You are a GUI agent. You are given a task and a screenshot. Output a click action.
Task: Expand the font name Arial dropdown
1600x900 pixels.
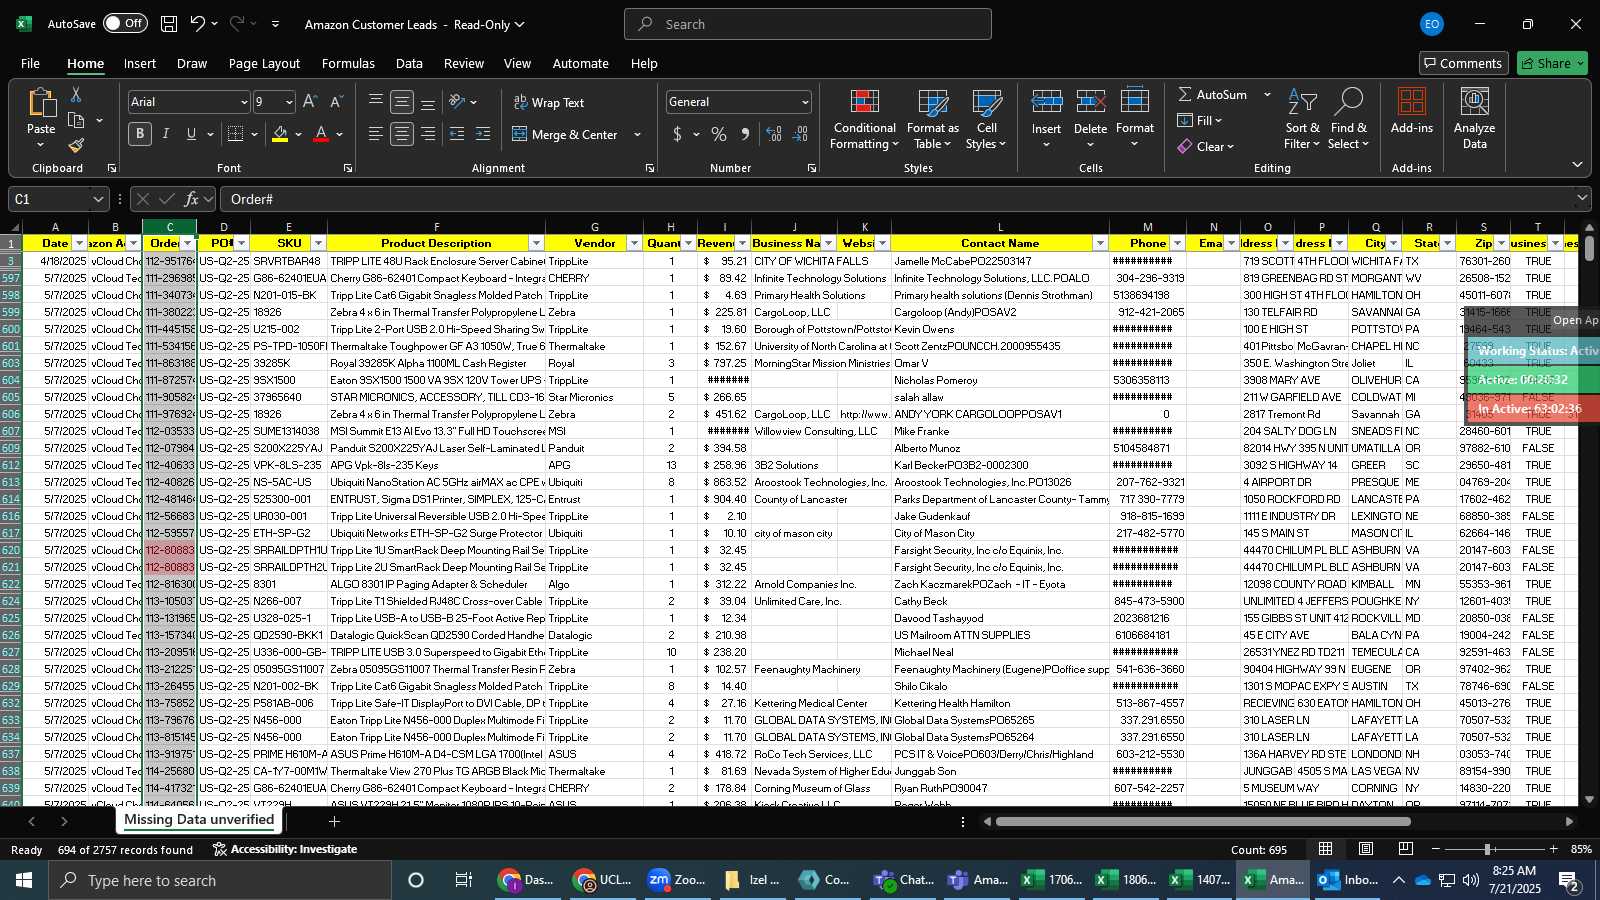243,102
